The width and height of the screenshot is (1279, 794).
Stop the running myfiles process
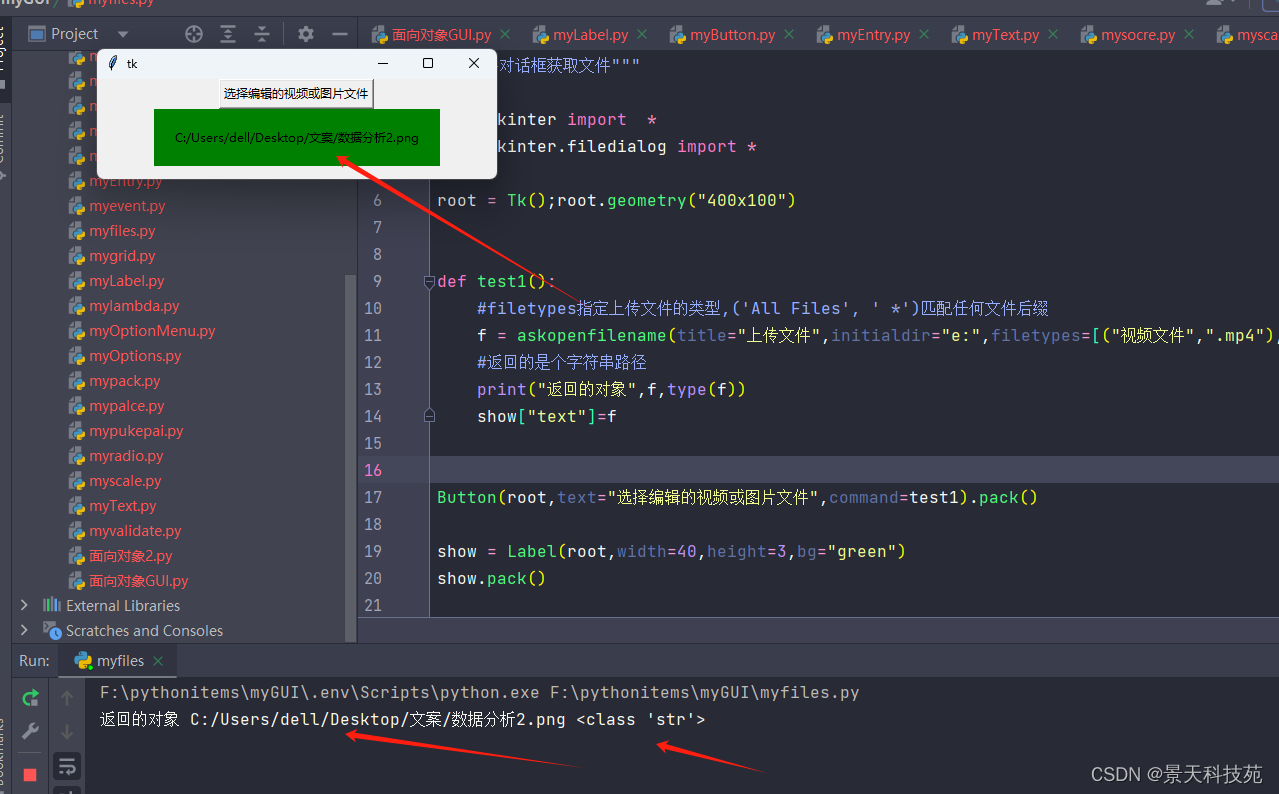pos(30,774)
